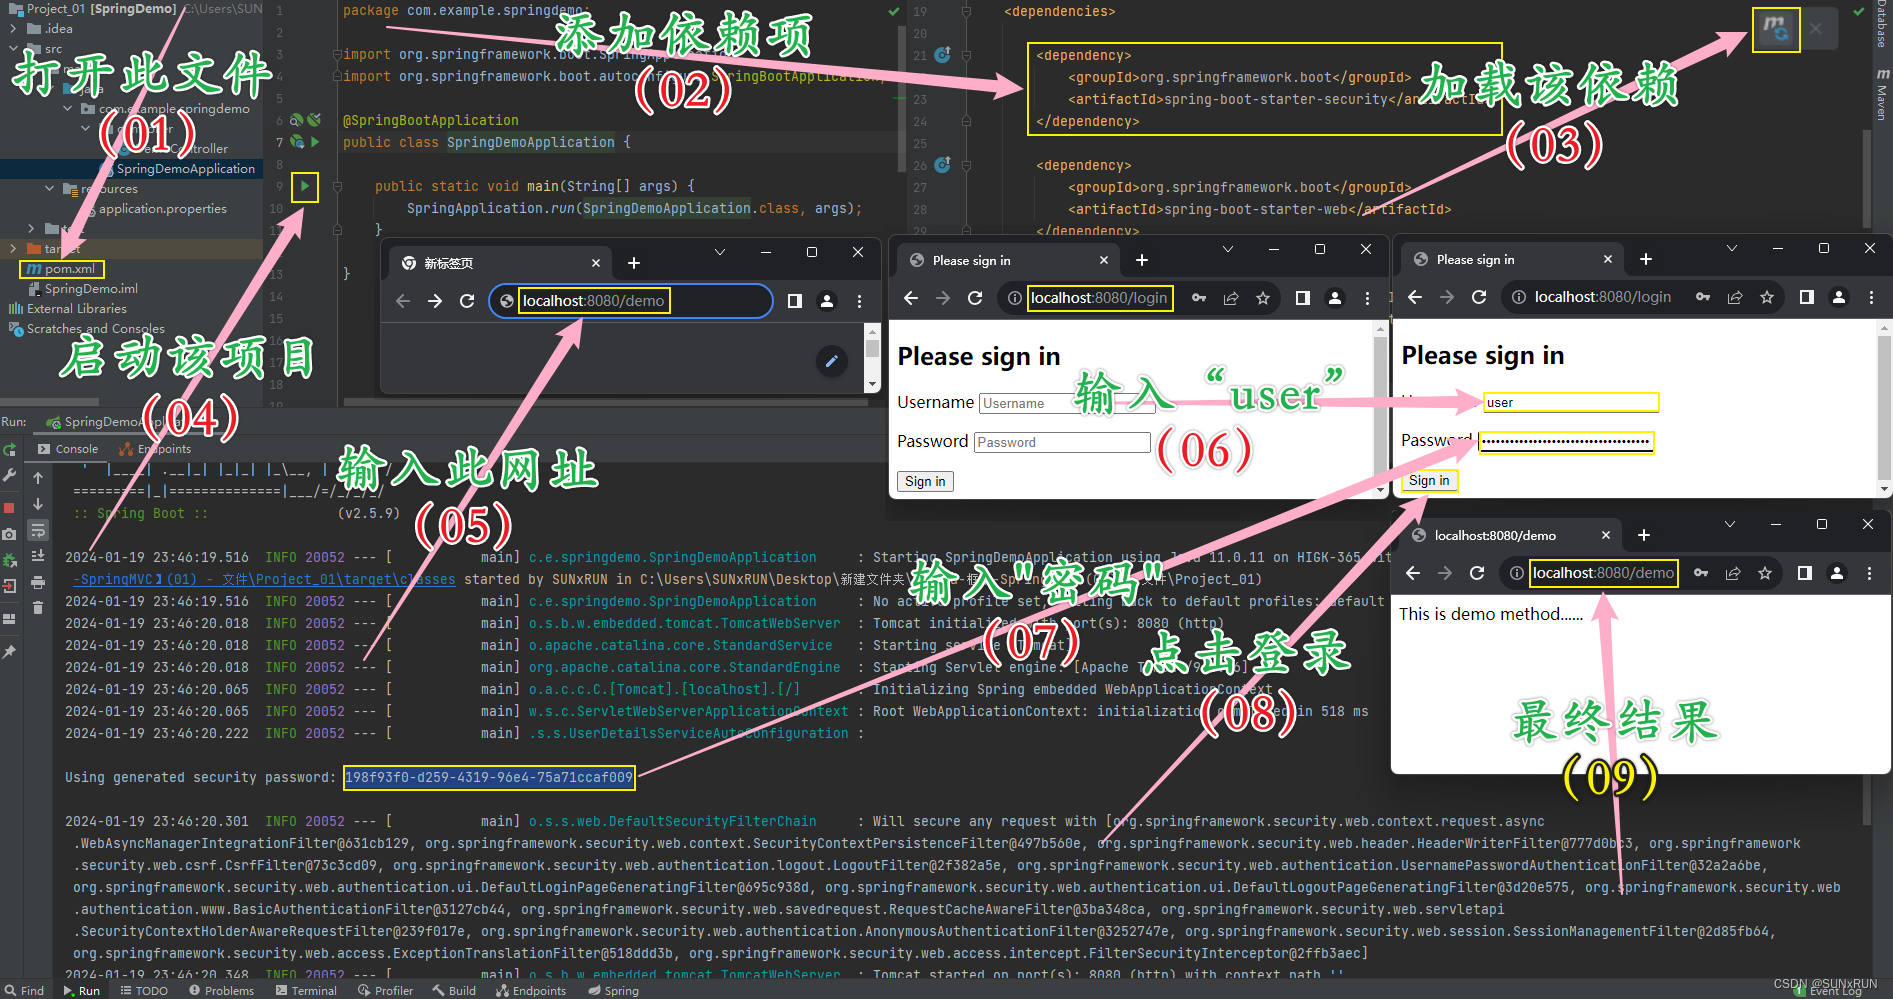Click the Load Maven Changes icon
Screen dimensions: 1893x999
pos(1775,29)
